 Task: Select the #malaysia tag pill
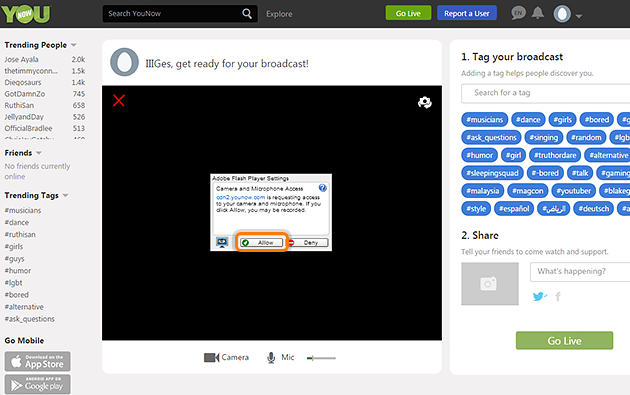coord(483,191)
